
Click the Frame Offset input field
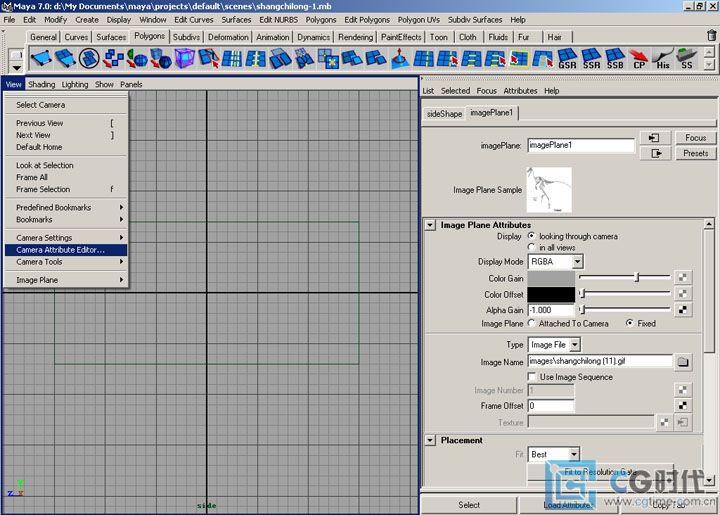coord(551,406)
